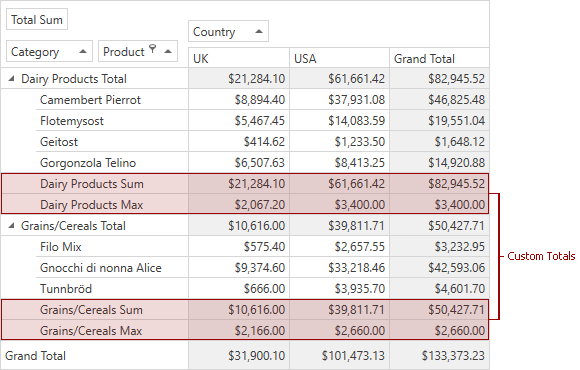This screenshot has height=370, width=580.
Task: Select the Filo Mix row header
Action: [112, 246]
